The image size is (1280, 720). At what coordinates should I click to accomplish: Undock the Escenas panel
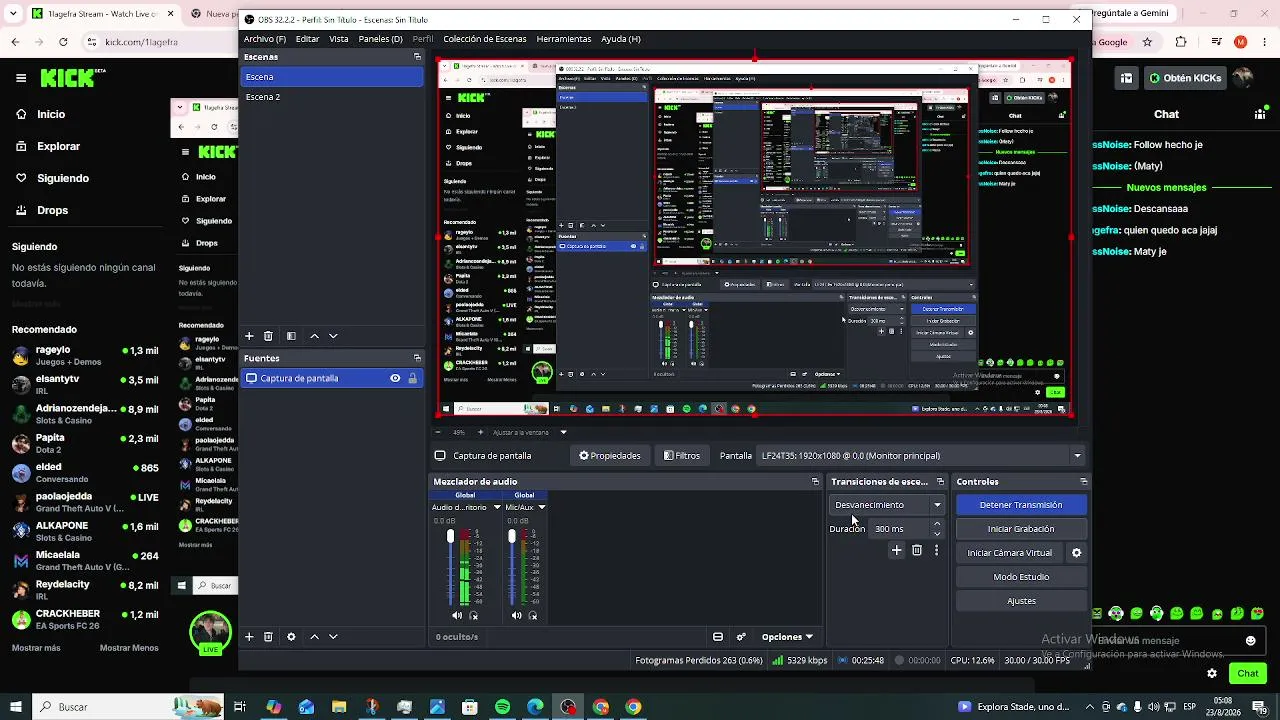point(417,57)
